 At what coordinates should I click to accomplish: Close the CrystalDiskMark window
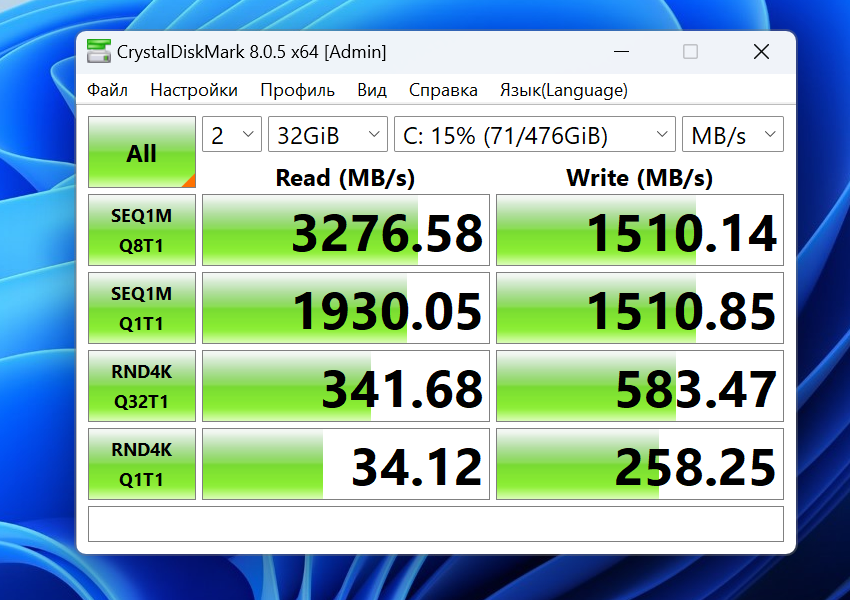(762, 52)
